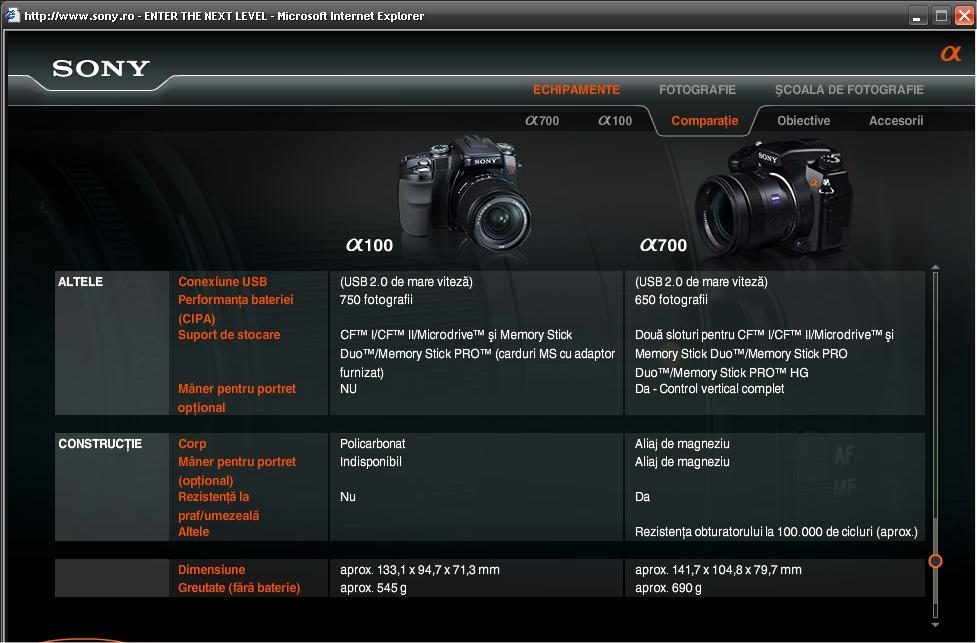Viewport: 977px width, 643px height.
Task: Click the vertical scrollbar track
Action: pyautogui.click(x=935, y=445)
